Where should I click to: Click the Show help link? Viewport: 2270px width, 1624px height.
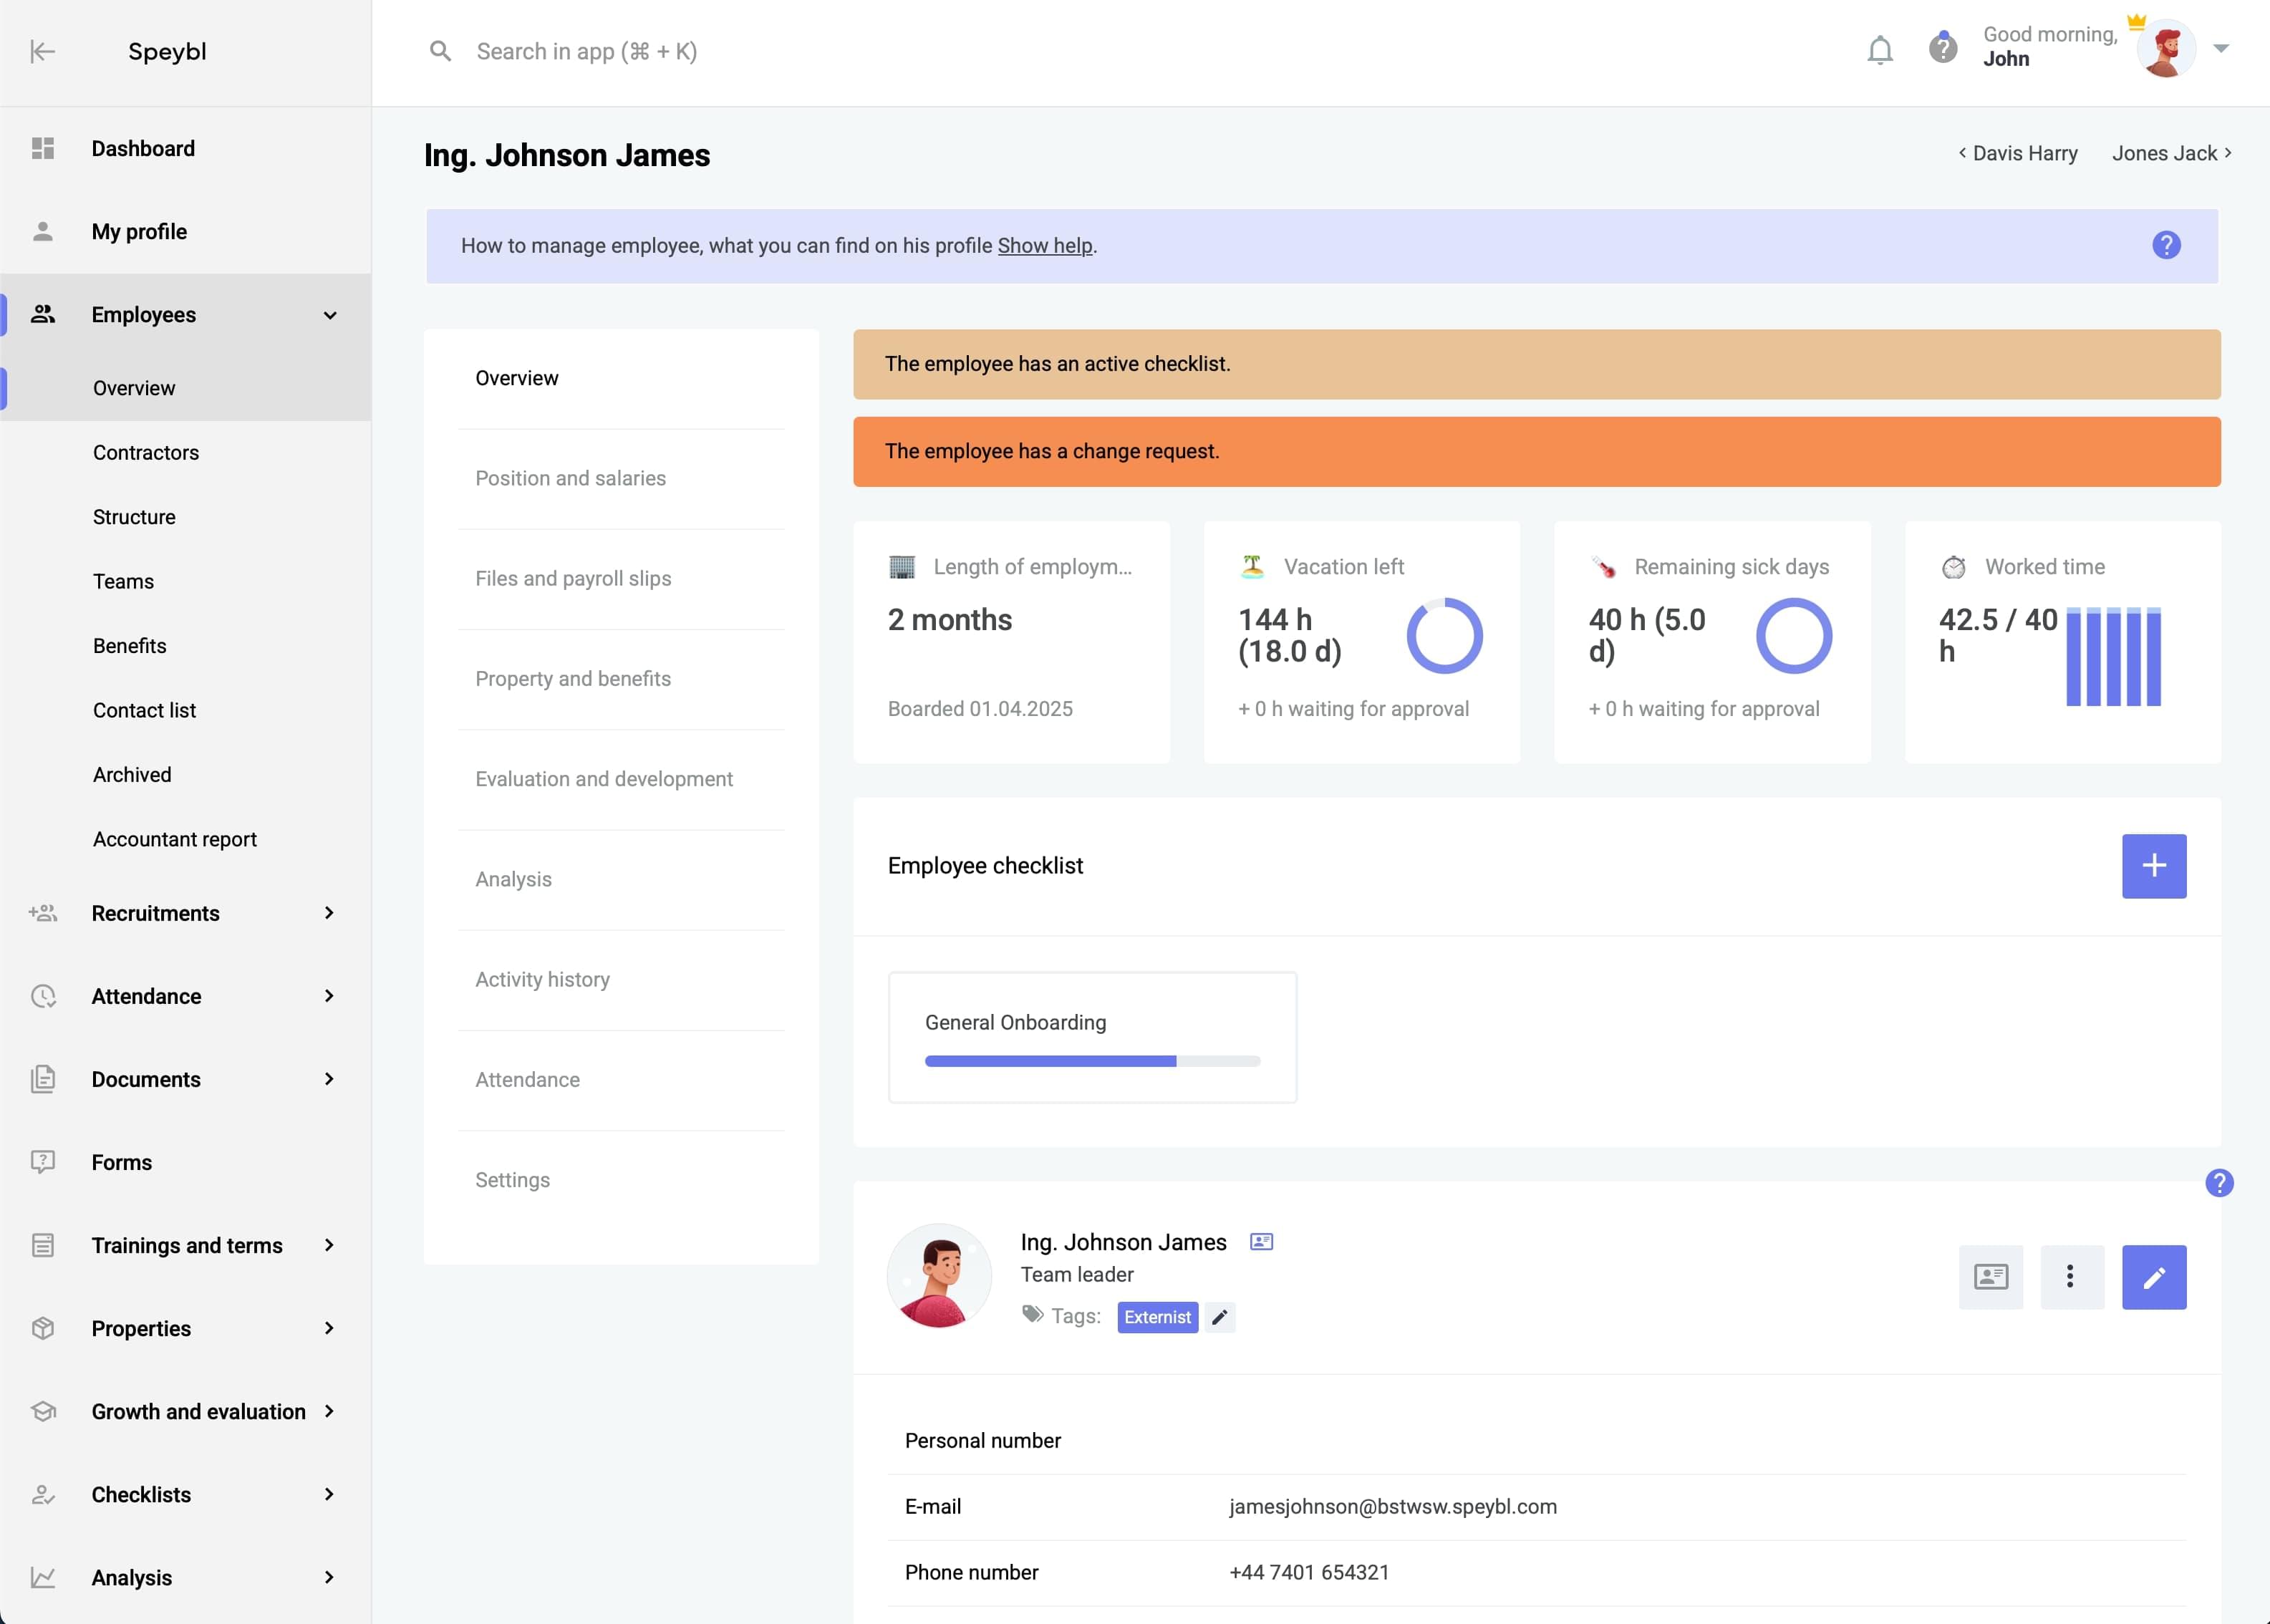pyautogui.click(x=1044, y=246)
